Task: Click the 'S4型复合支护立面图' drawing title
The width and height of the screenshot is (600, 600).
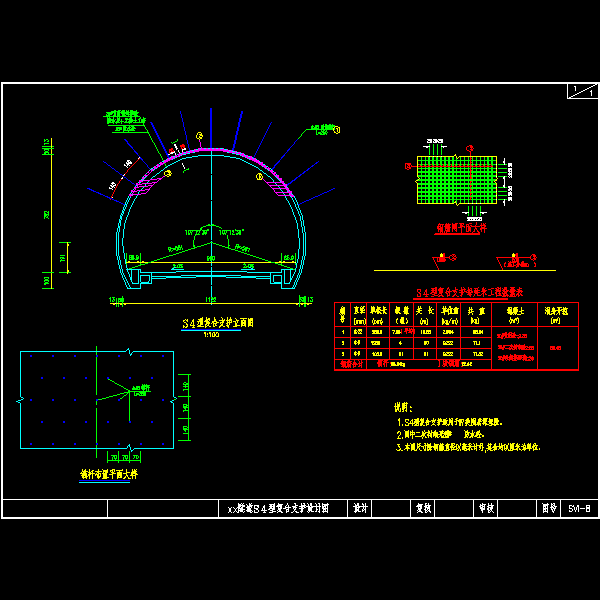Action: point(216,323)
